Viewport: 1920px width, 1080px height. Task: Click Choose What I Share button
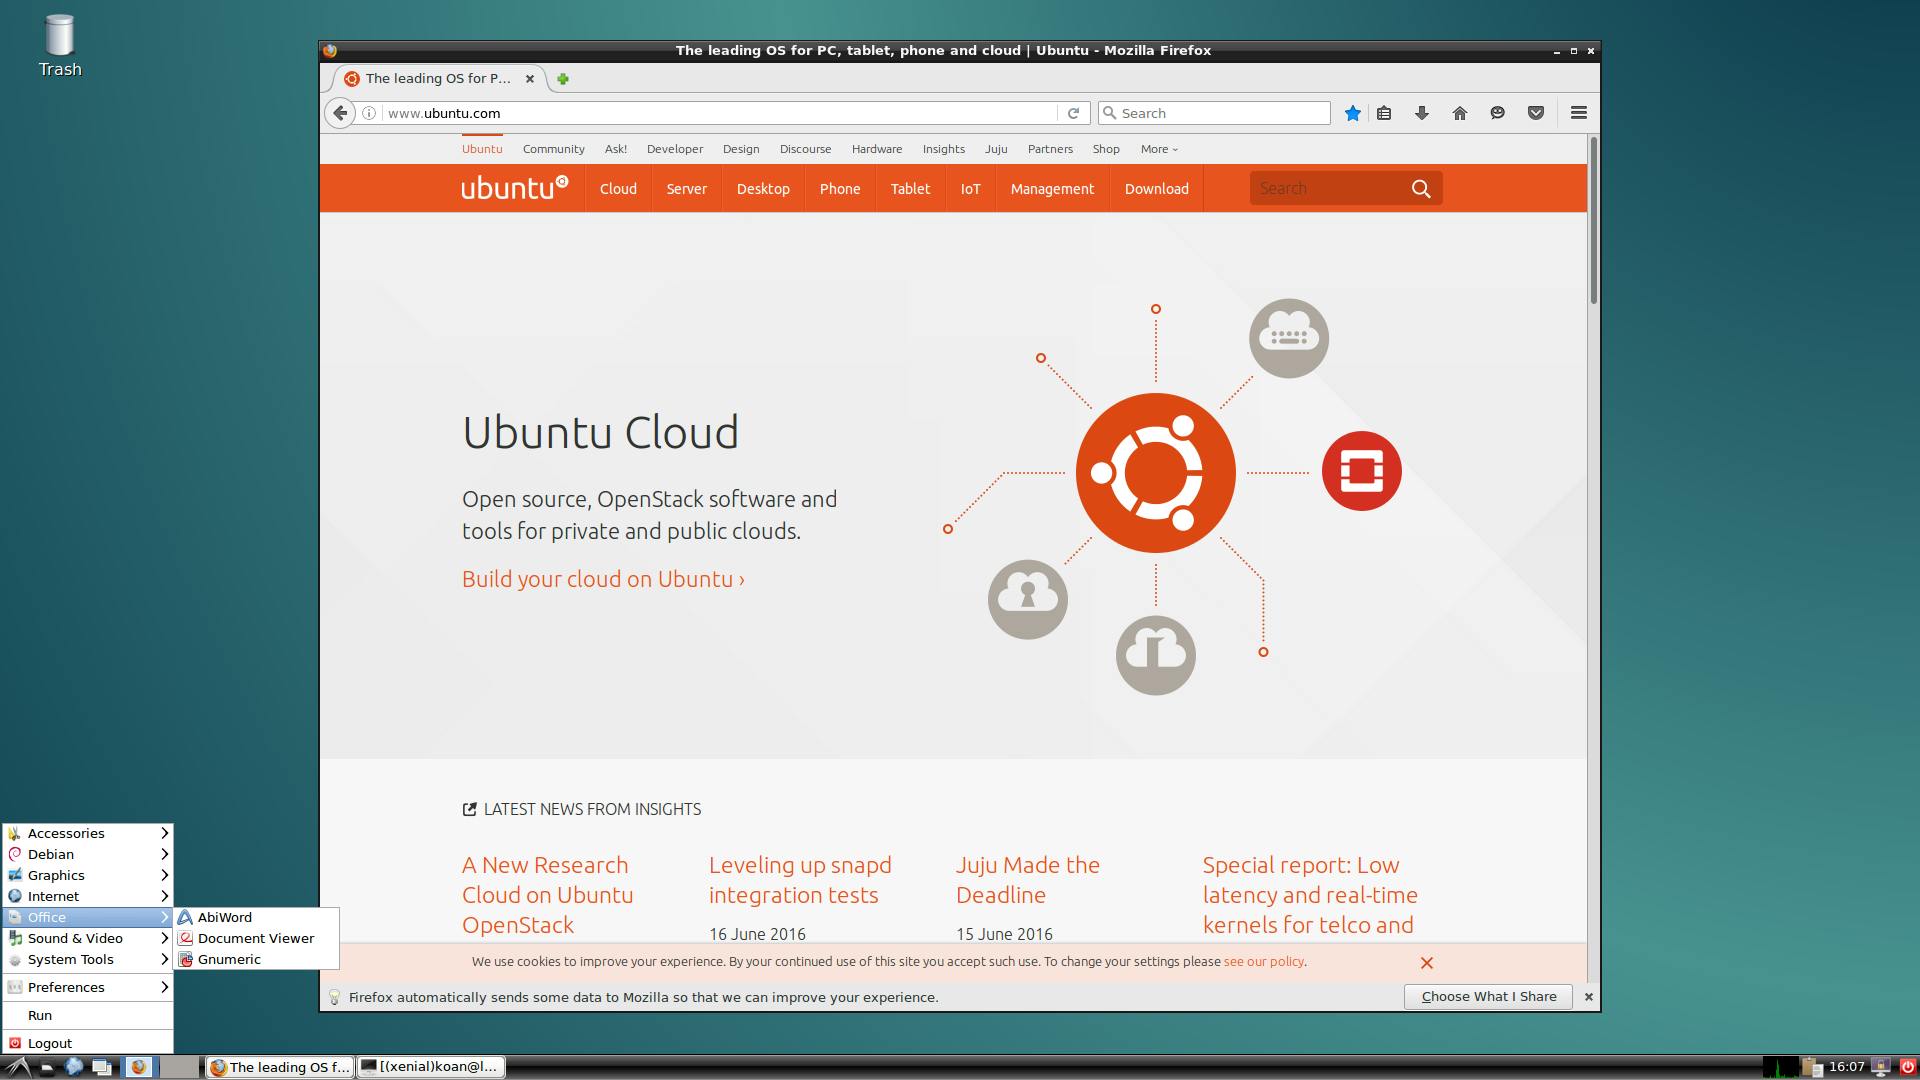point(1488,996)
